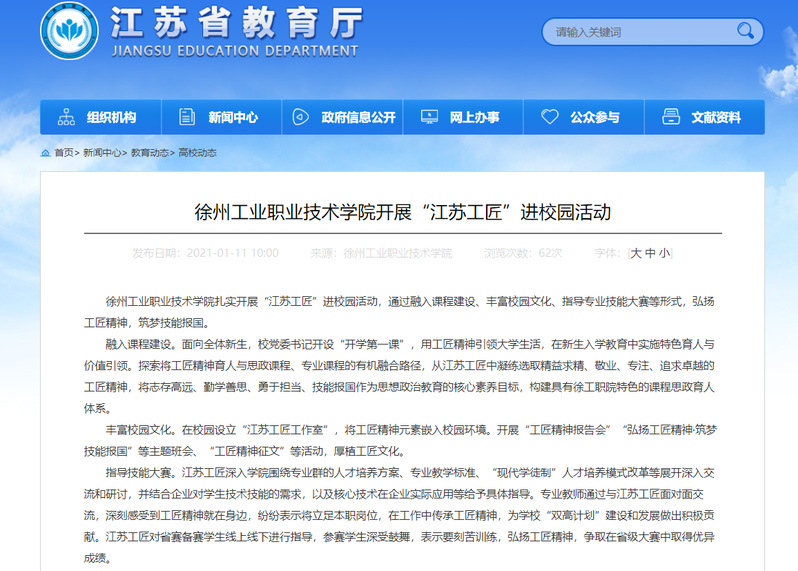Viewport: 798px width, 571px height.
Task: Click the 组织机构 organization chart icon
Action: tap(67, 117)
